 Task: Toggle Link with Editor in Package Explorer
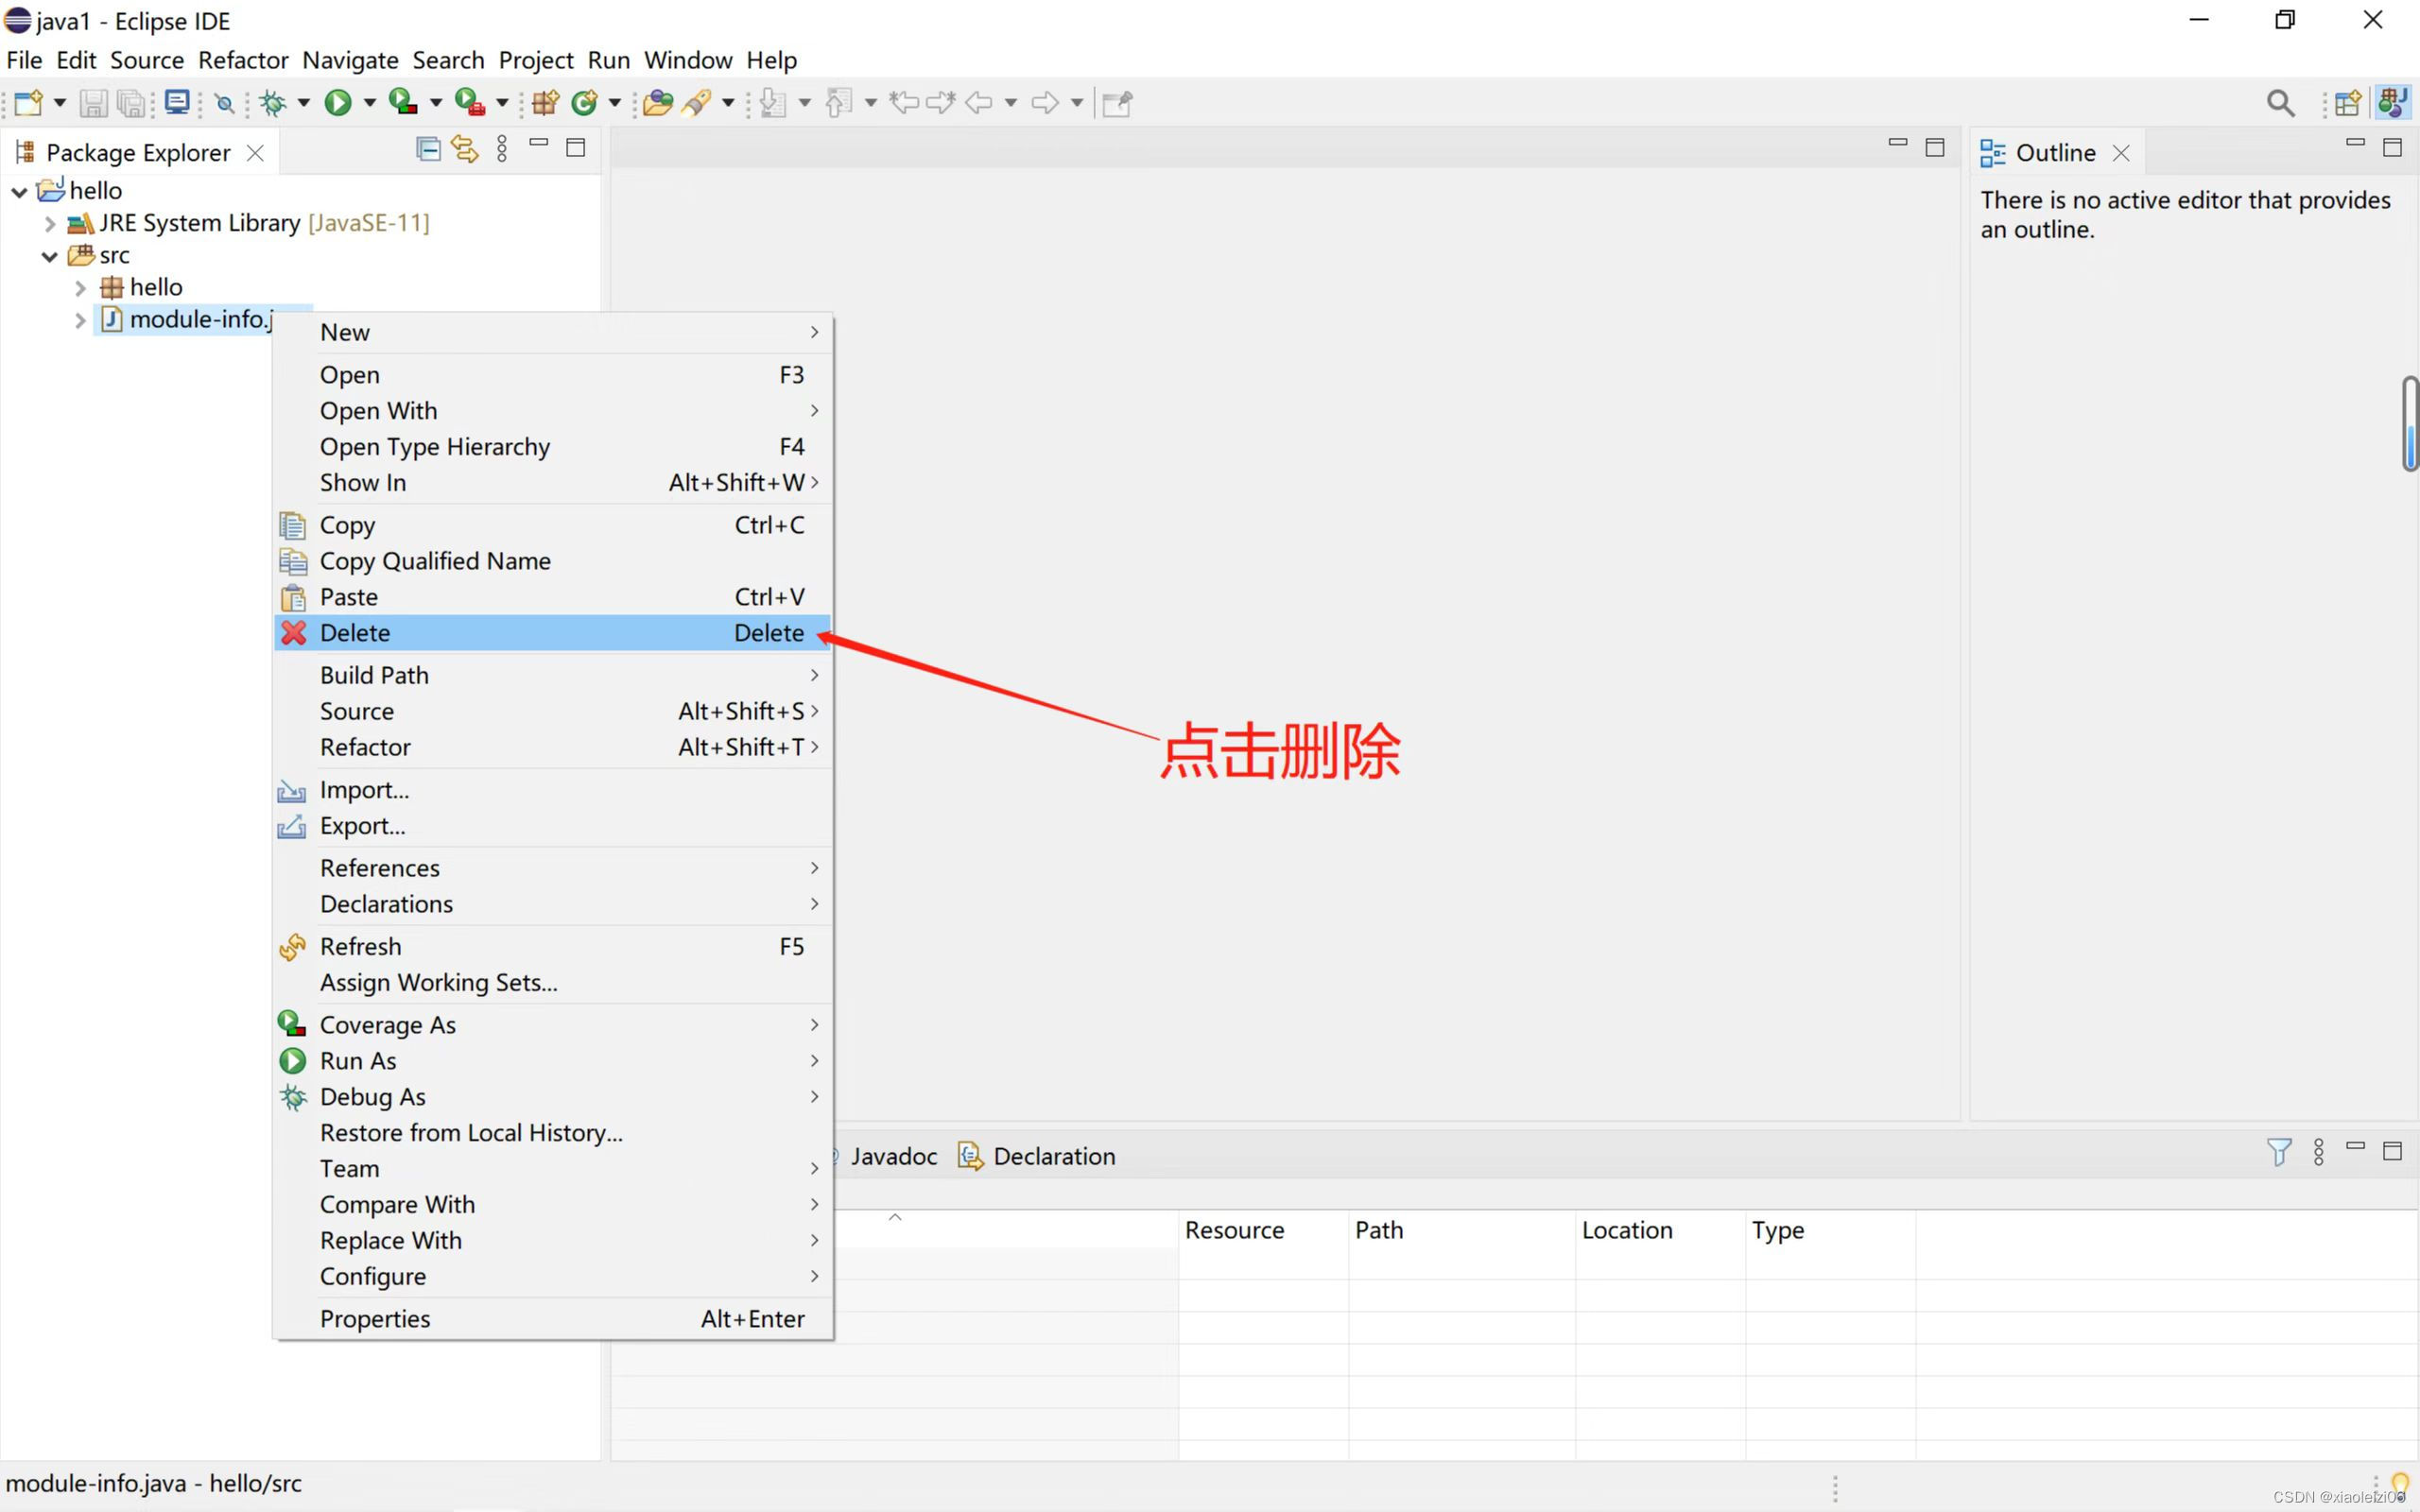pyautogui.click(x=464, y=148)
